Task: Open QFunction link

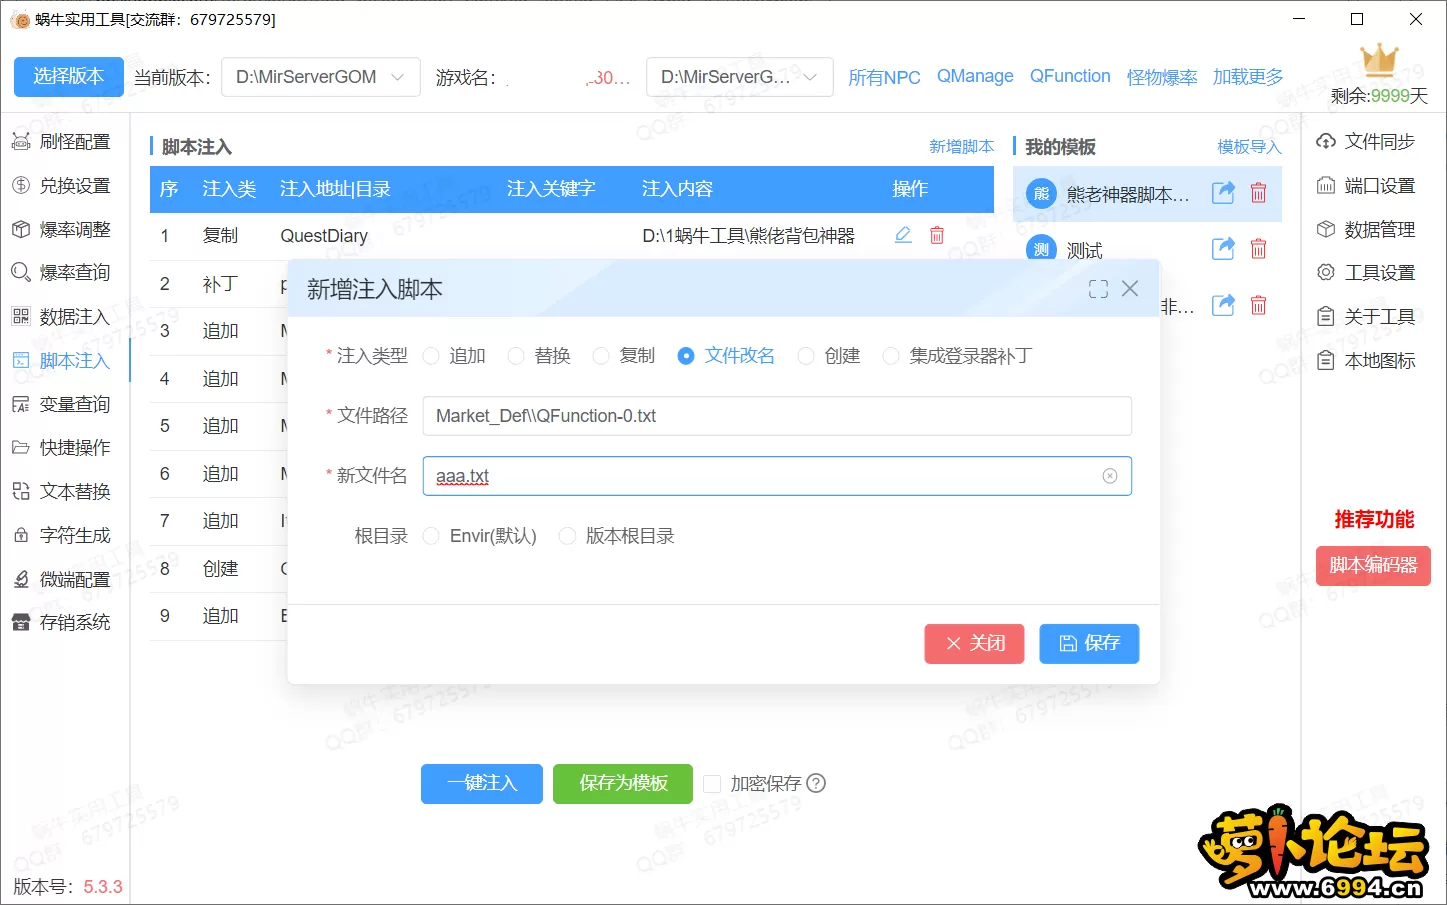Action: click(x=1070, y=76)
